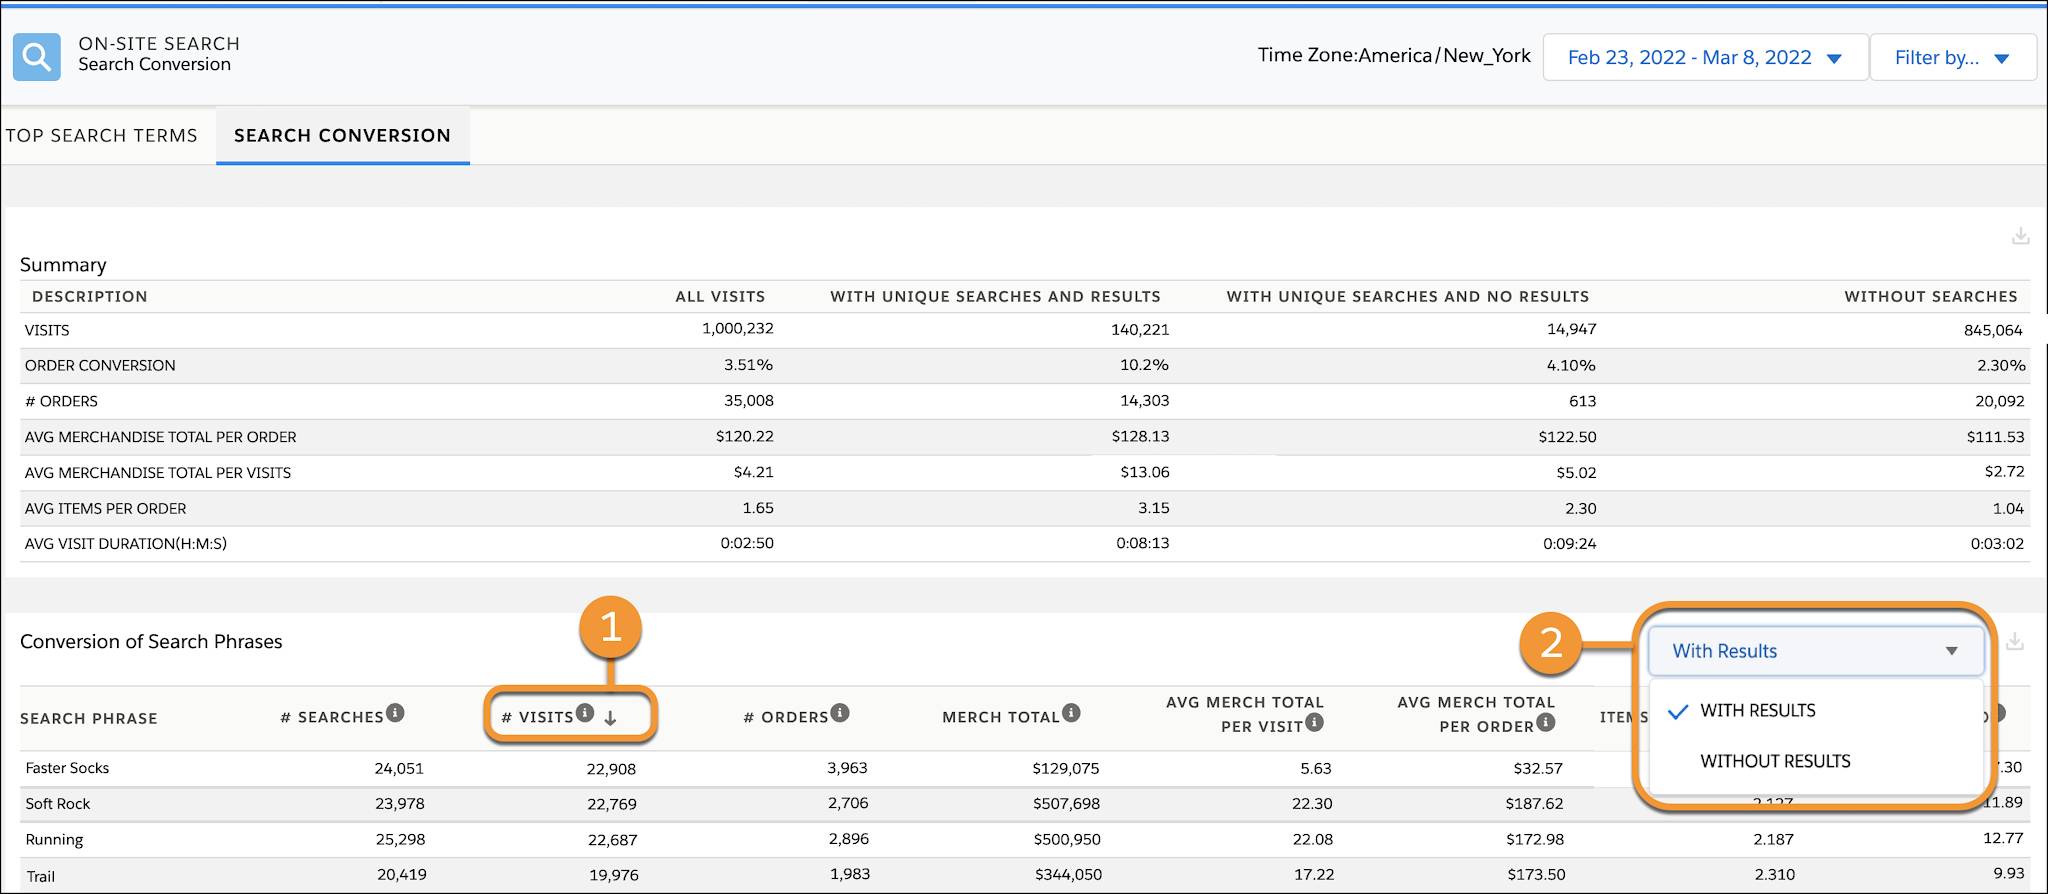Click the AVG VISIT DURATION(H:M:S) row label
2048x894 pixels.
tap(126, 544)
